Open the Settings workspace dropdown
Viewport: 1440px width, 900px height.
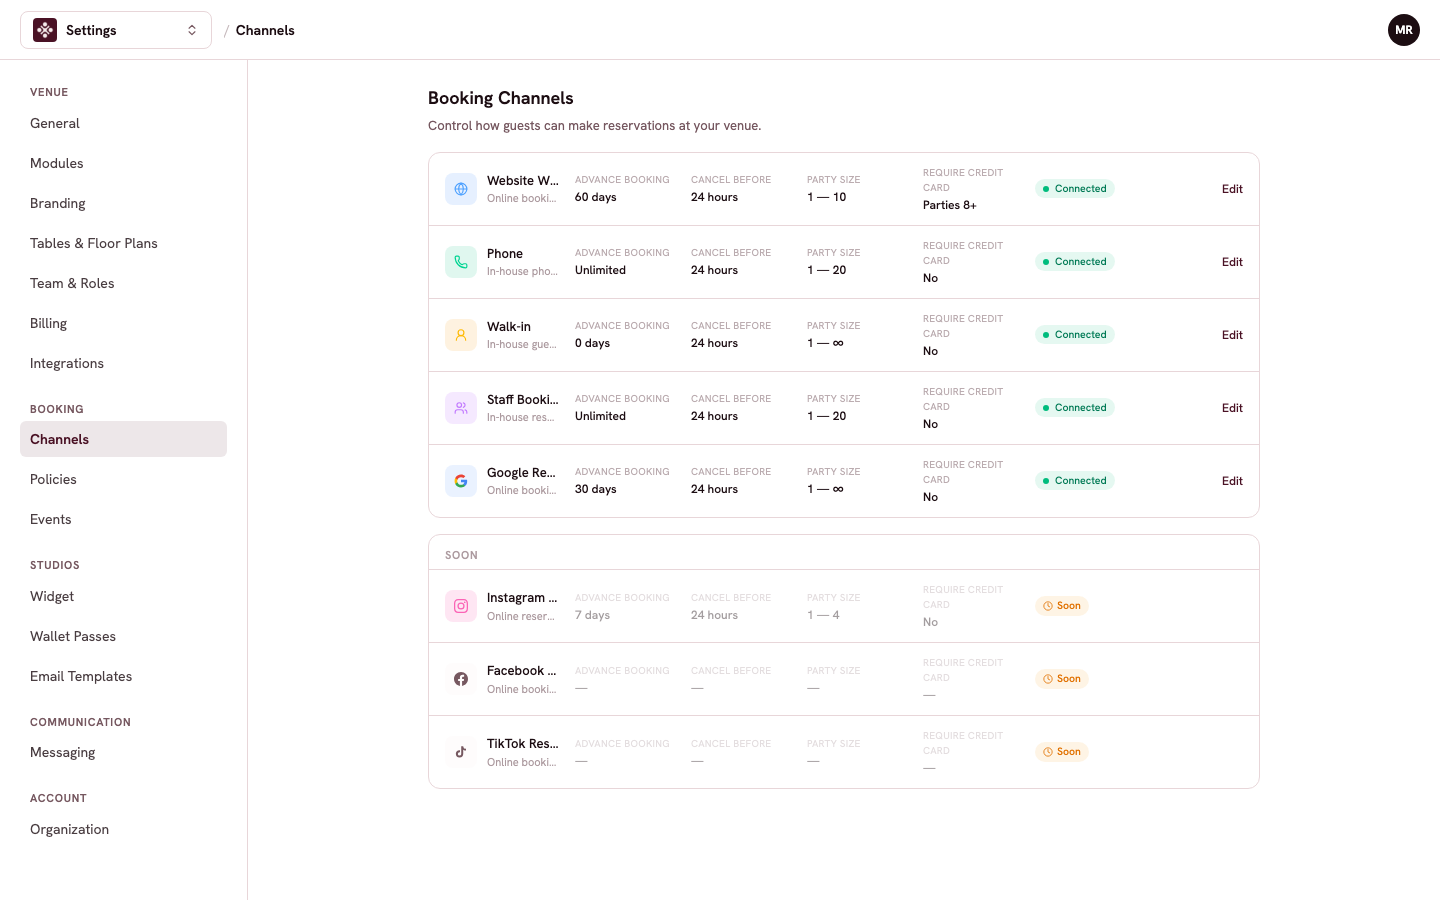pyautogui.click(x=116, y=30)
